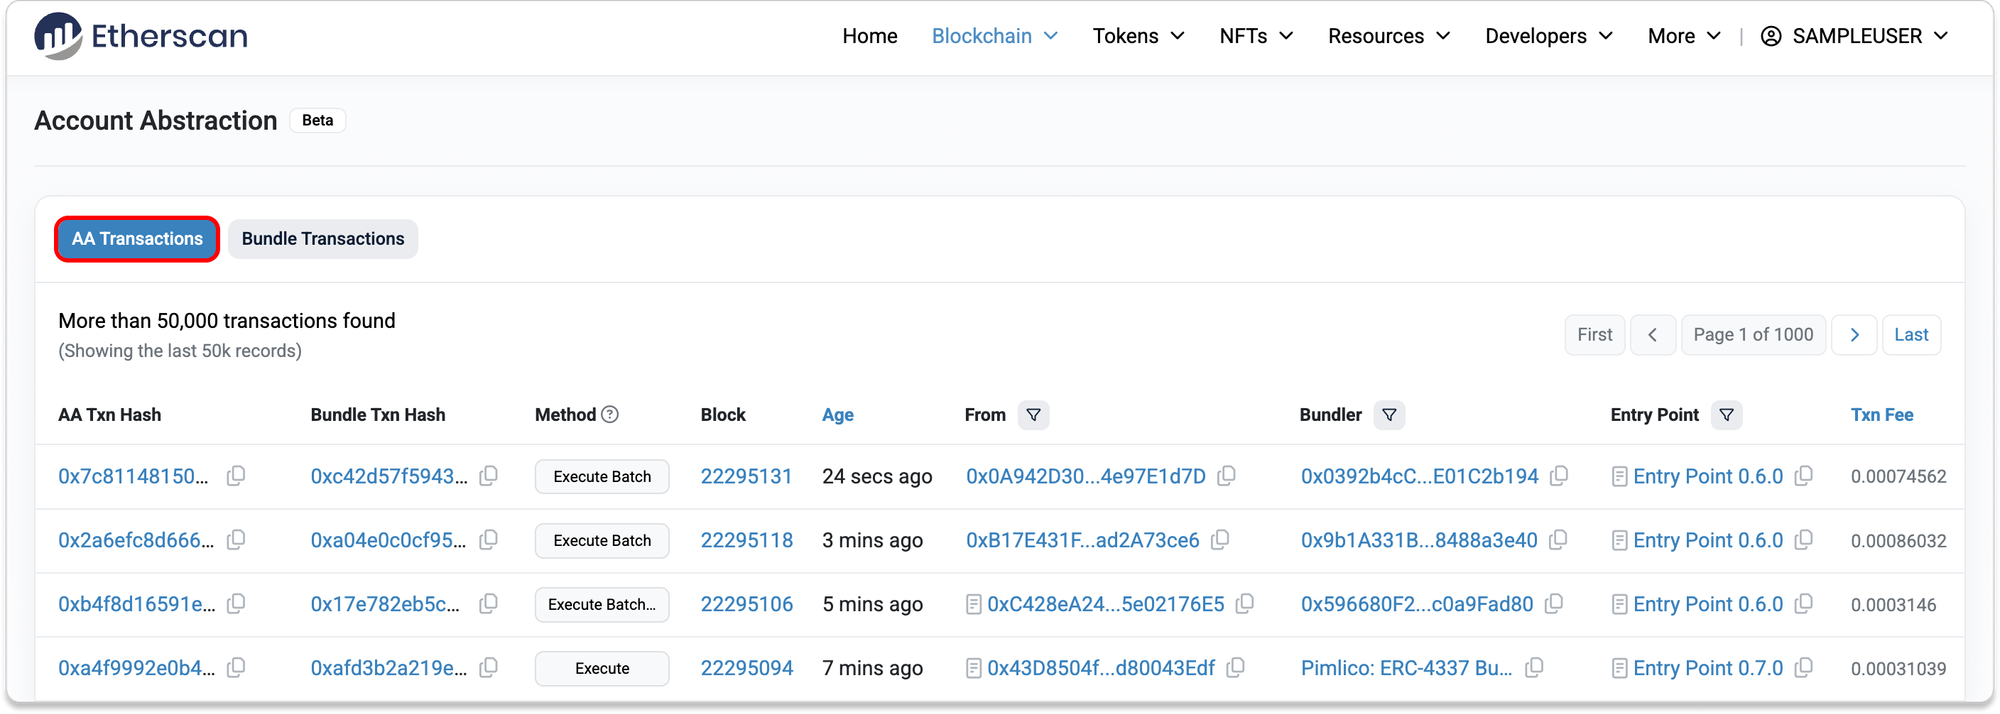Jump to the Last page
Image resolution: width=2000 pixels, height=714 pixels.
pyautogui.click(x=1910, y=335)
